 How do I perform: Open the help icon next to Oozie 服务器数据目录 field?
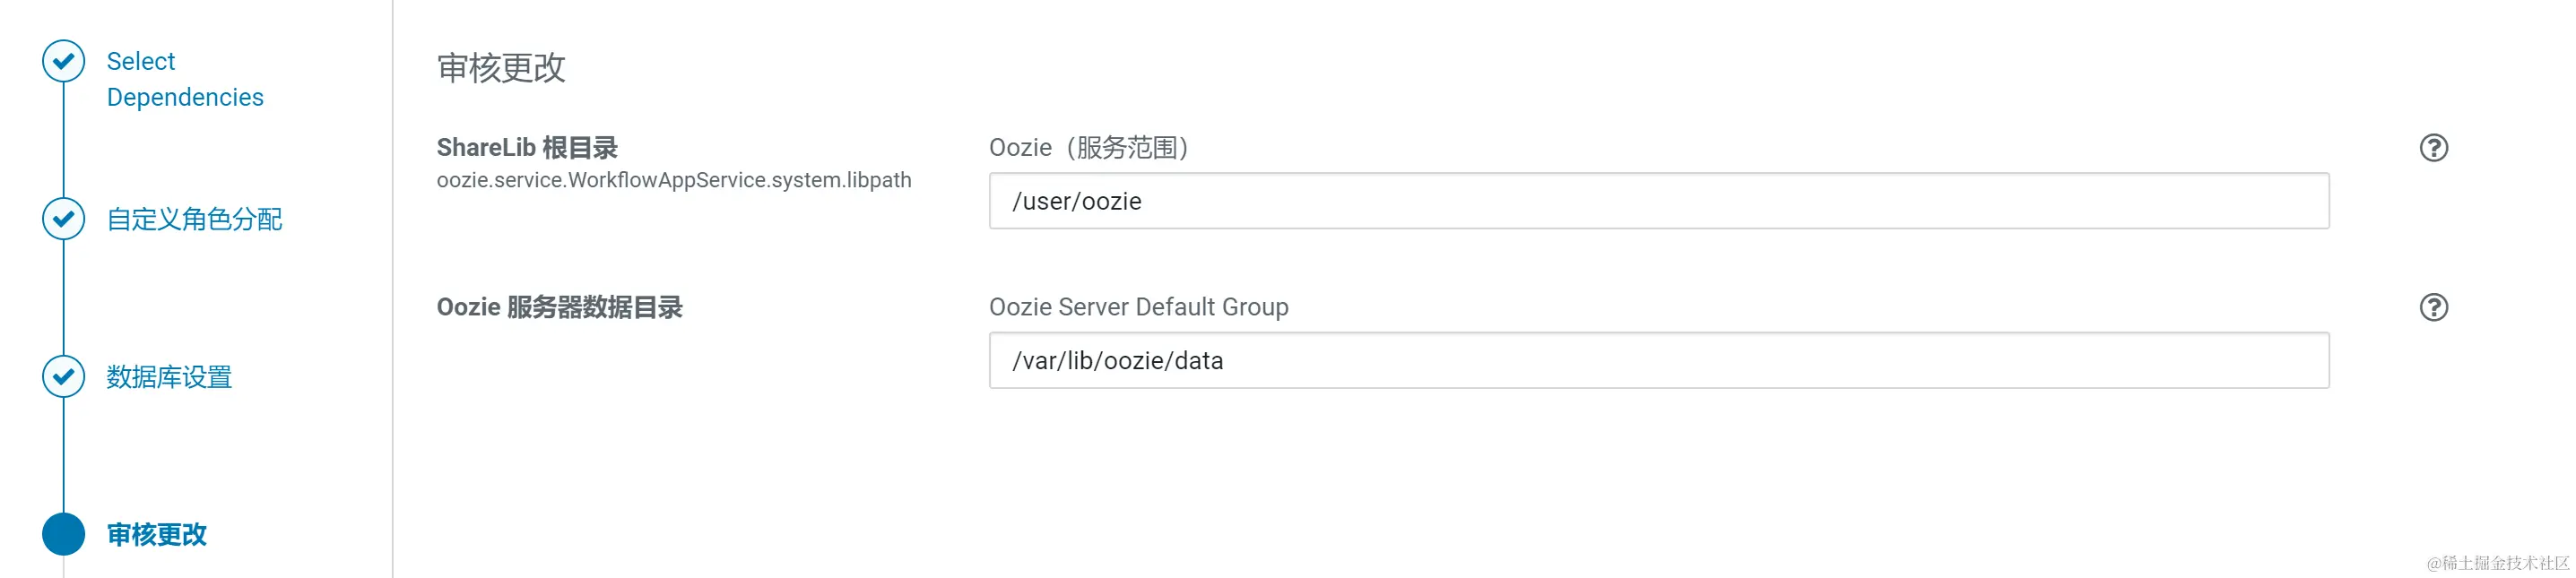2434,306
